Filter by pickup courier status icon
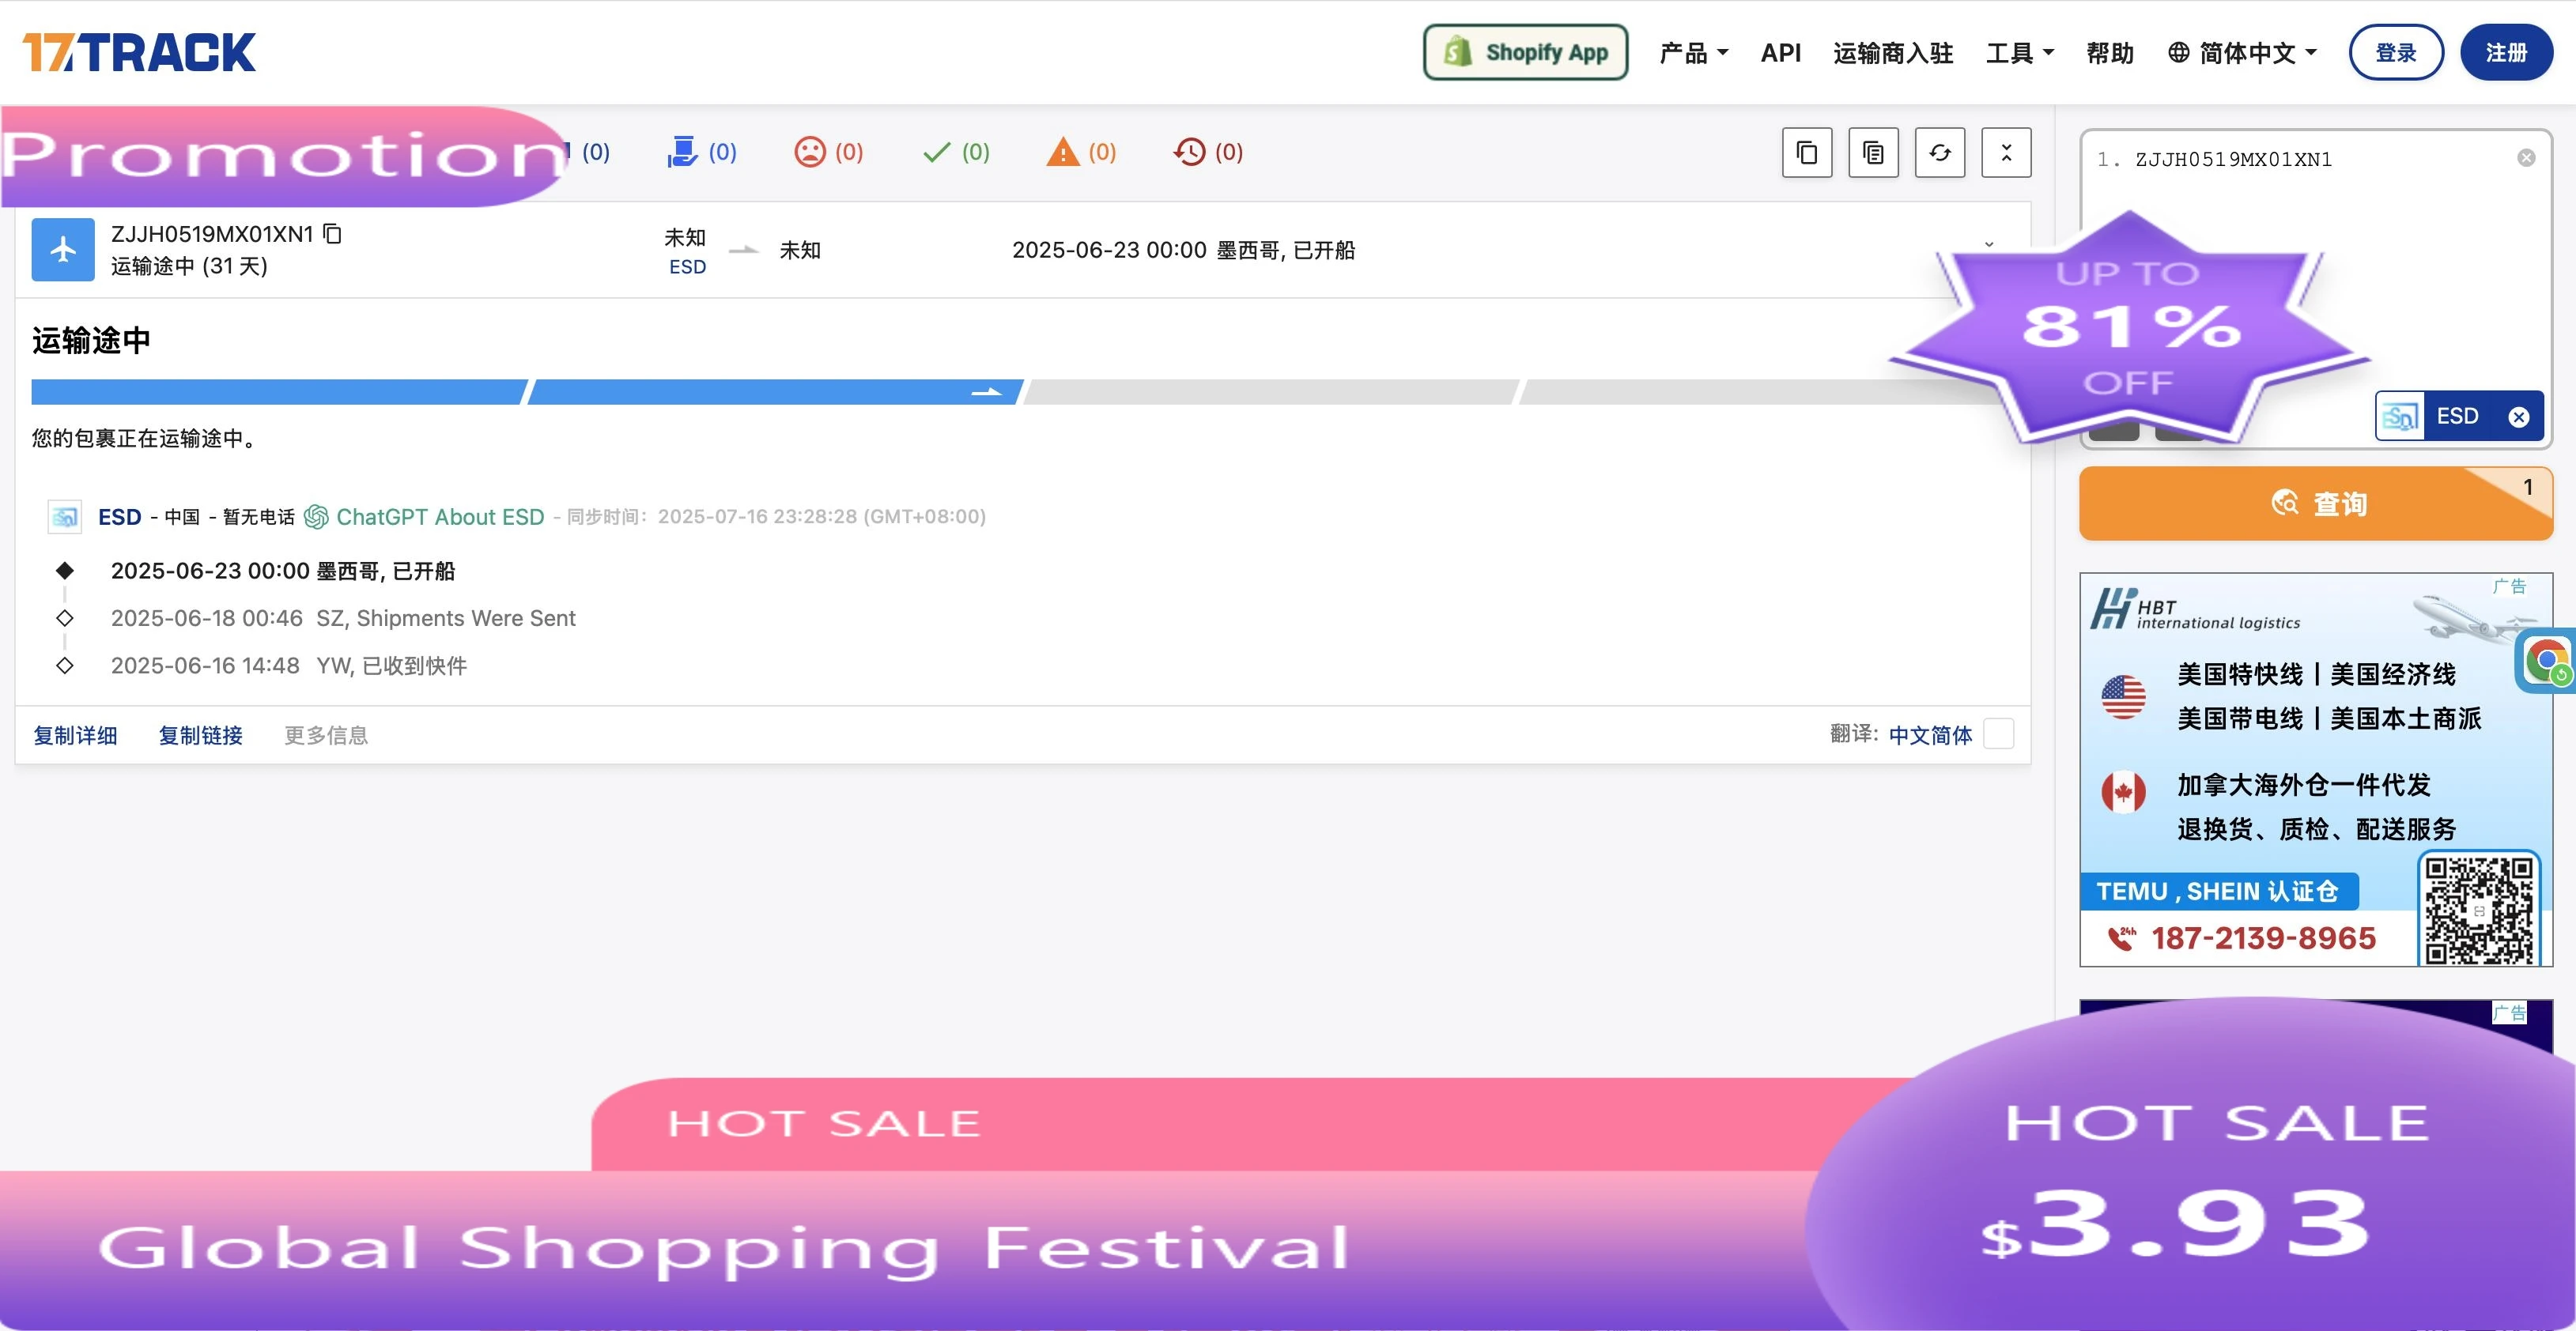The height and width of the screenshot is (1331, 2576). pyautogui.click(x=701, y=152)
